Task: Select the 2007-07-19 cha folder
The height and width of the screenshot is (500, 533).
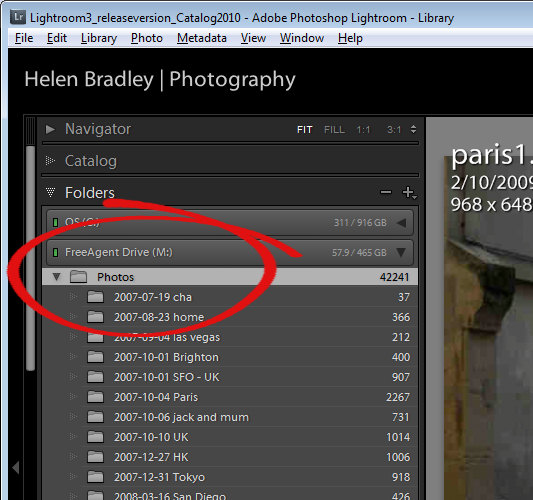Action: [230, 297]
